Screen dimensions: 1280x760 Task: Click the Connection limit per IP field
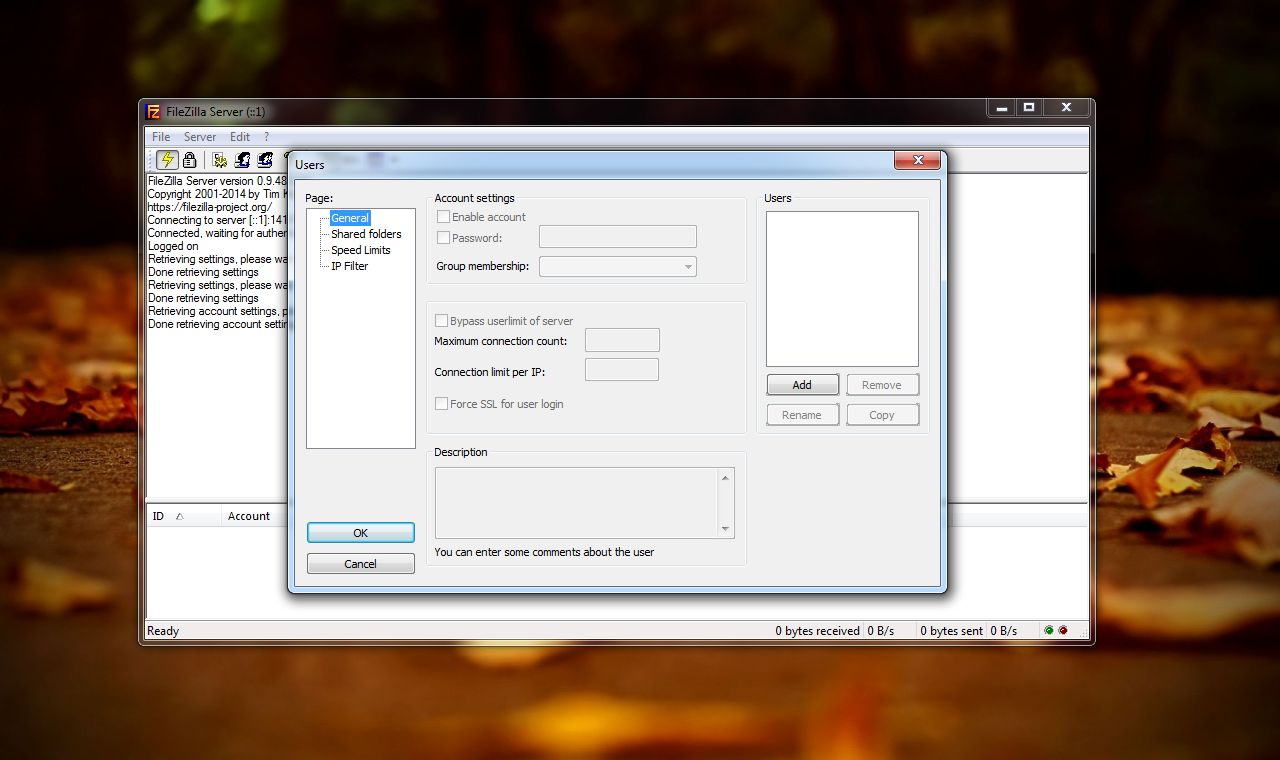coord(622,370)
